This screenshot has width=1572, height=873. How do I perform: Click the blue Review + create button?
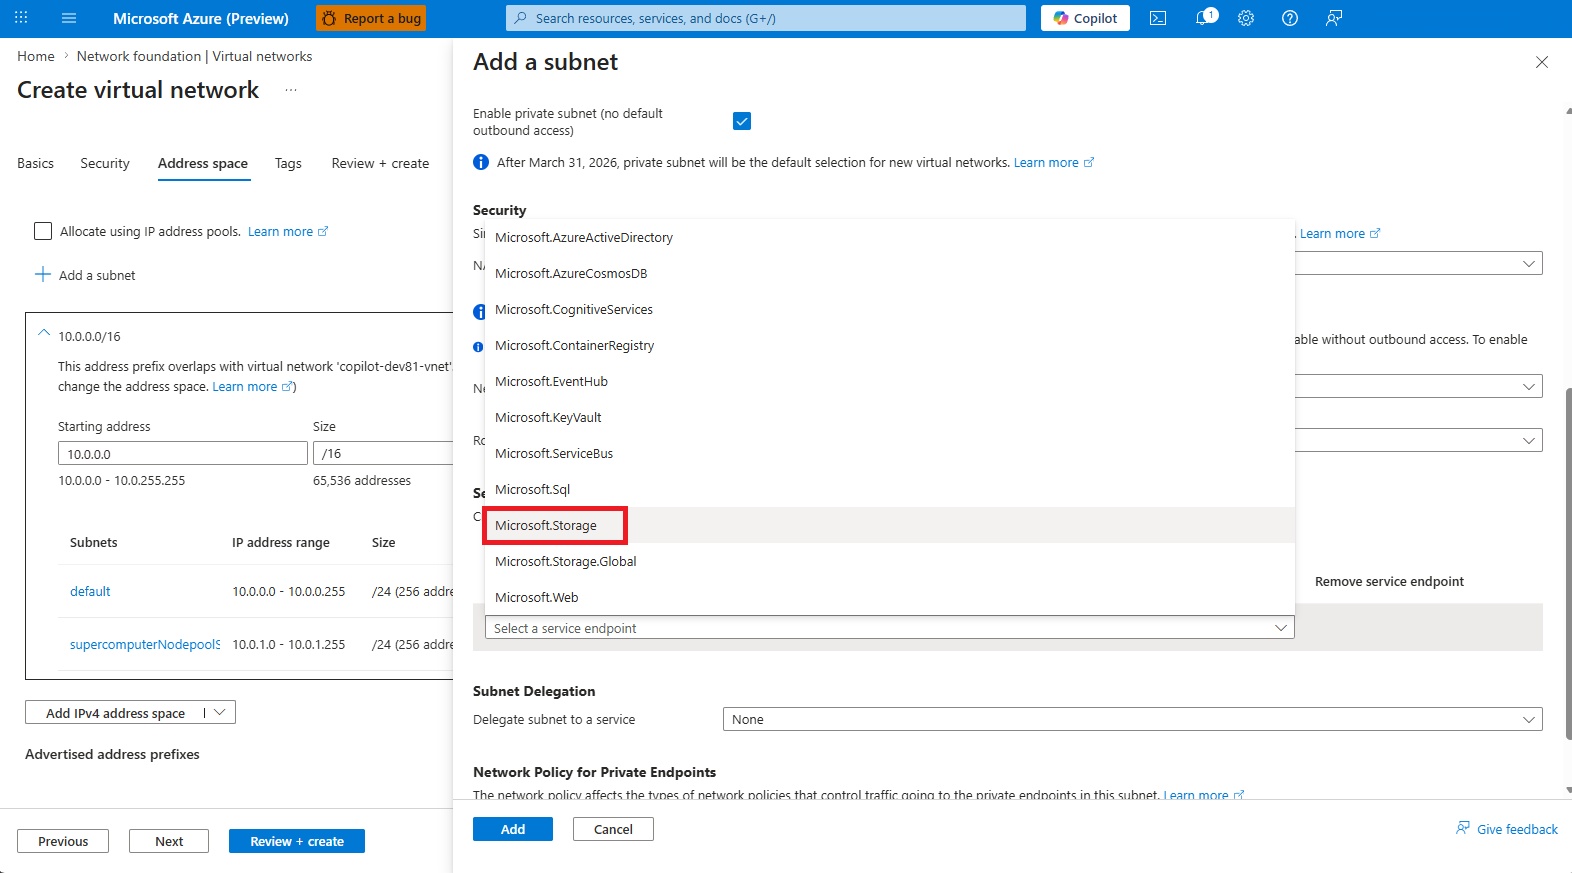point(297,841)
